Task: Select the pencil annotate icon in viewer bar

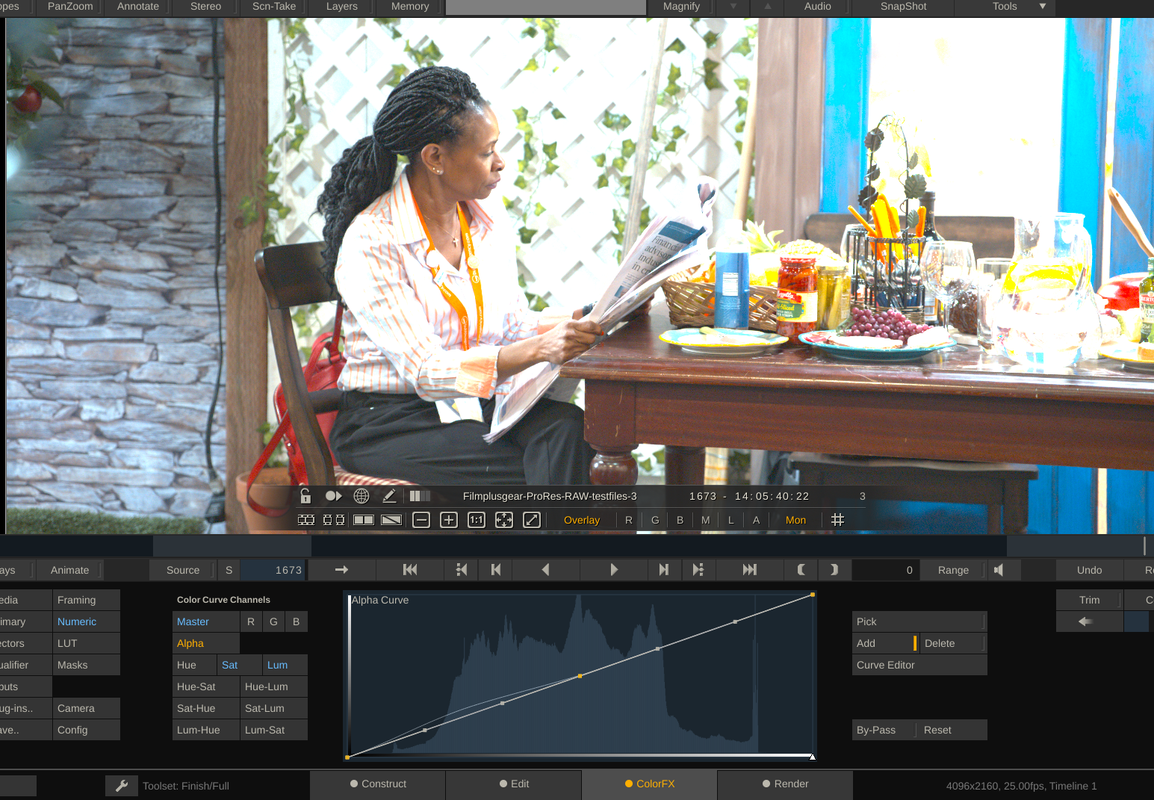Action: (389, 496)
